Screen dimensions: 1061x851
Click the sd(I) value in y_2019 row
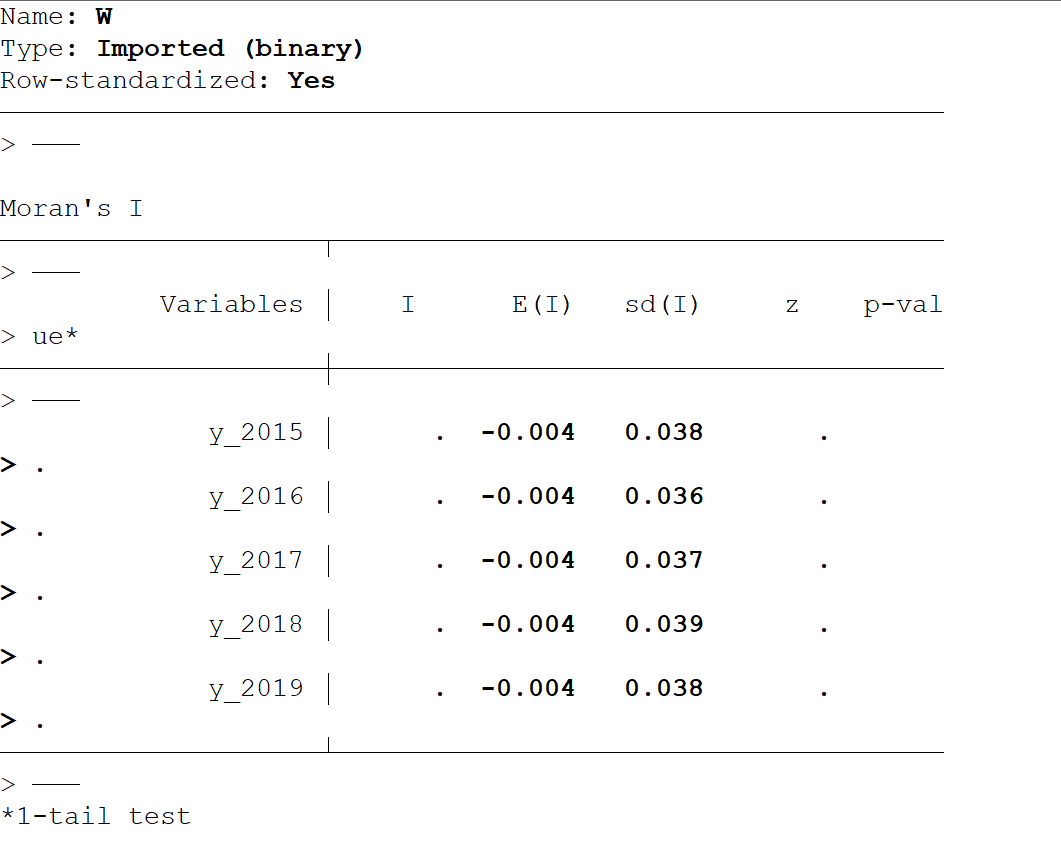(664, 689)
